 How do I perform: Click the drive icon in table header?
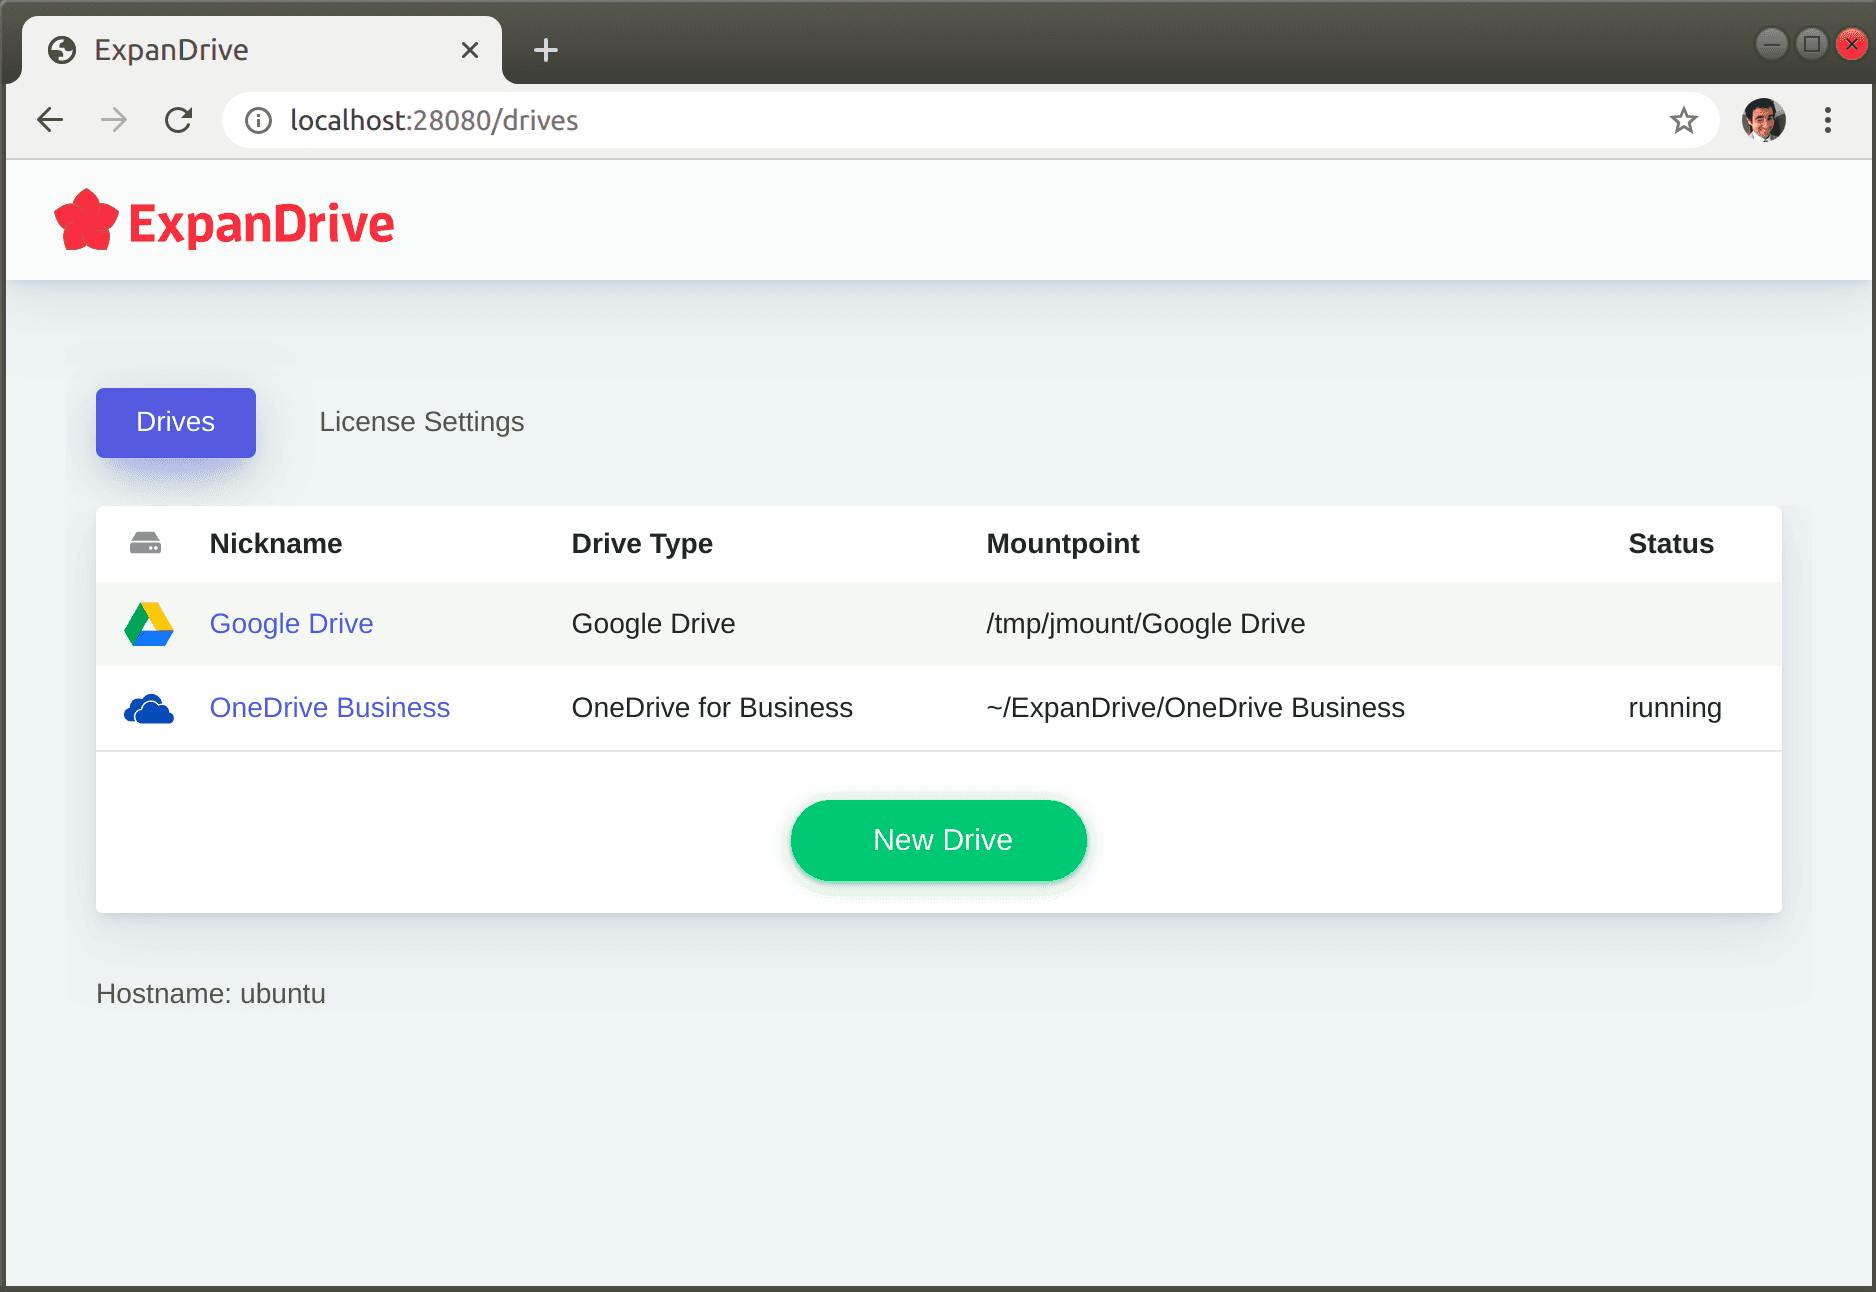[145, 544]
